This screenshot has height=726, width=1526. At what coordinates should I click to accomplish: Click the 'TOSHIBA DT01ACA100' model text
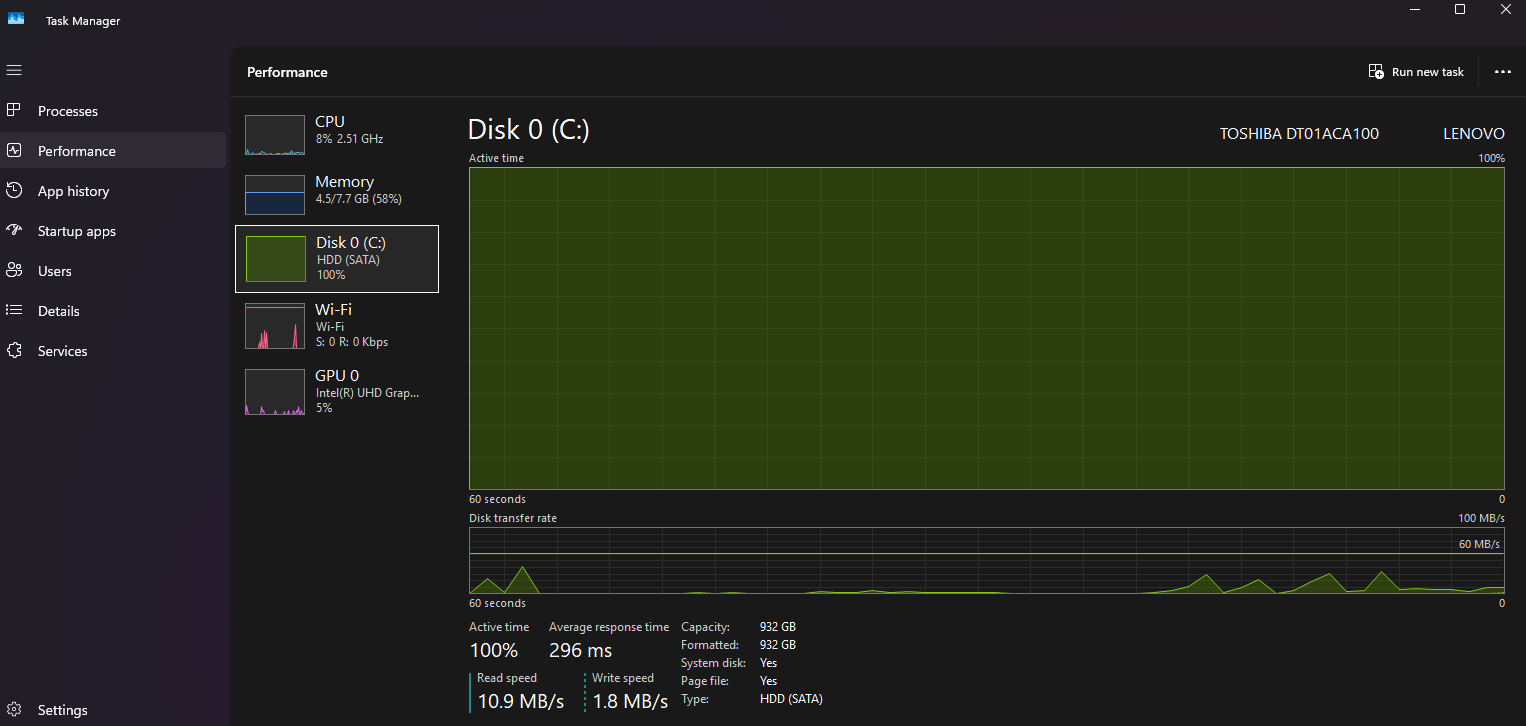pos(1299,134)
